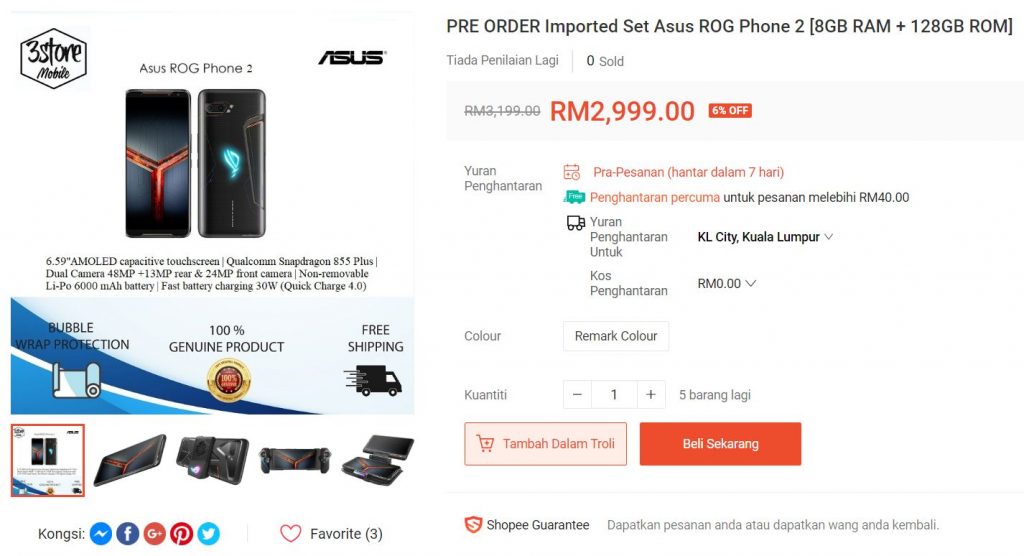View thumbnail of phone with gamepad controllers

point(295,461)
